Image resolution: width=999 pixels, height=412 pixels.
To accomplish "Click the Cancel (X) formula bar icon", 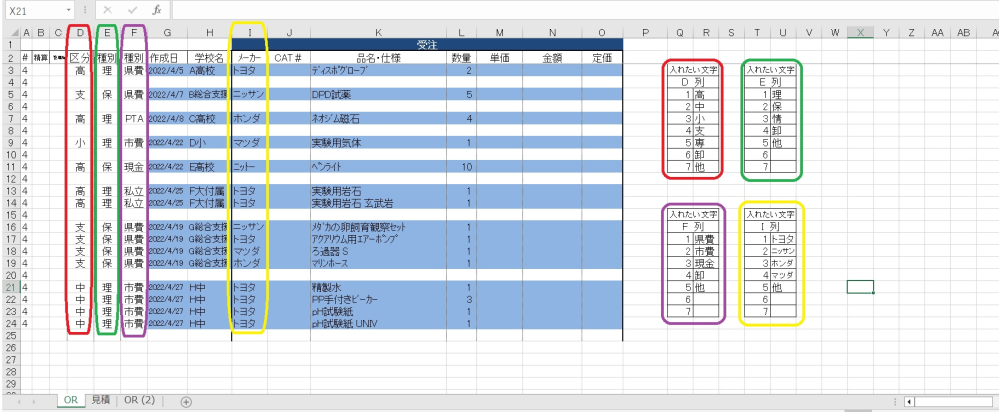I will [x=107, y=11].
